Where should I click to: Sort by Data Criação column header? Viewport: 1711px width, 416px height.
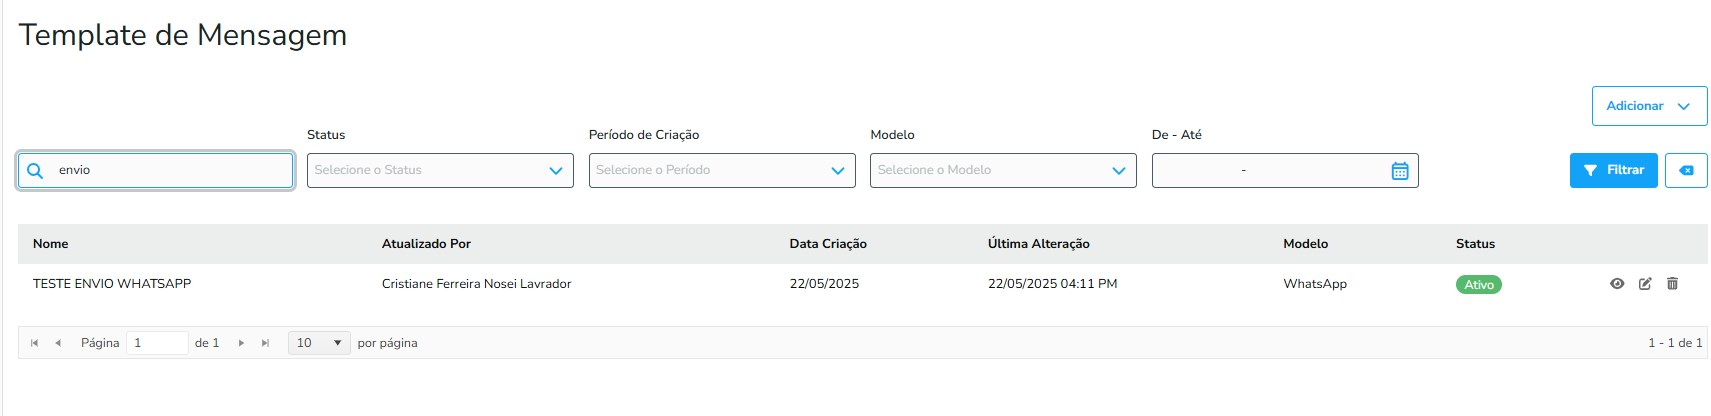(x=827, y=244)
